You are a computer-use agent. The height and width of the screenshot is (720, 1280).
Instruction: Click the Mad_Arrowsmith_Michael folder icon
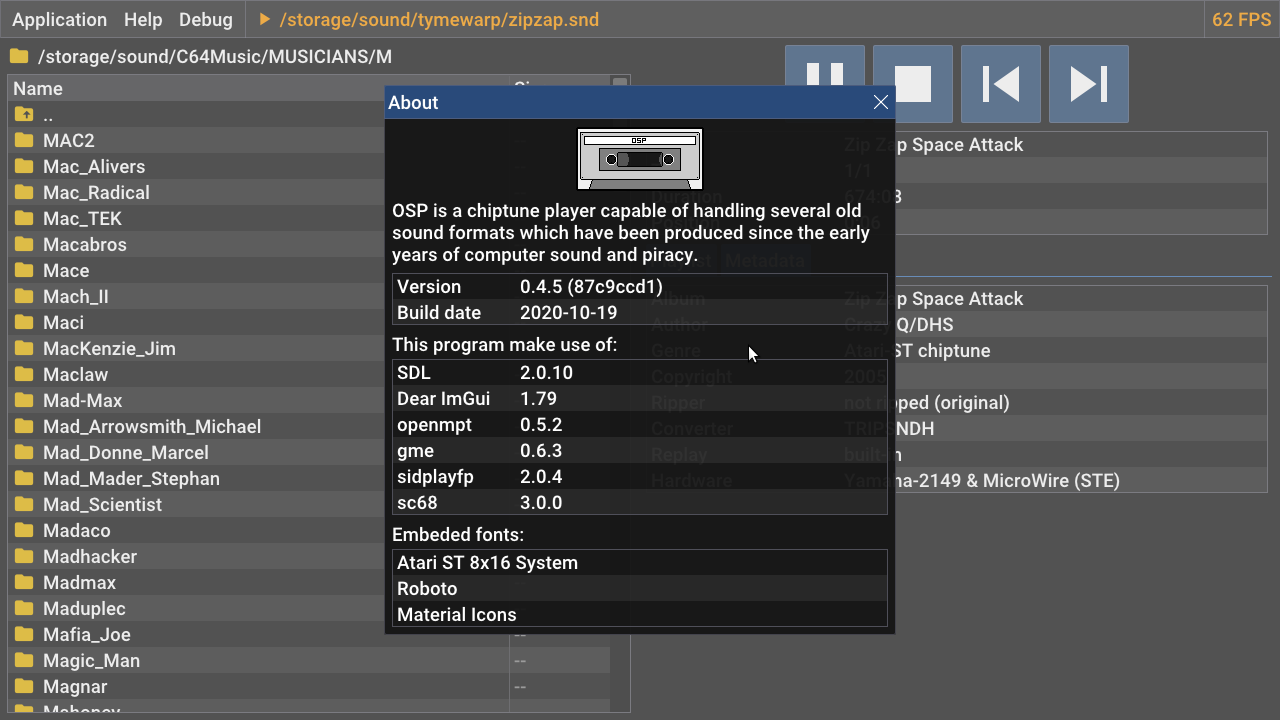(24, 427)
